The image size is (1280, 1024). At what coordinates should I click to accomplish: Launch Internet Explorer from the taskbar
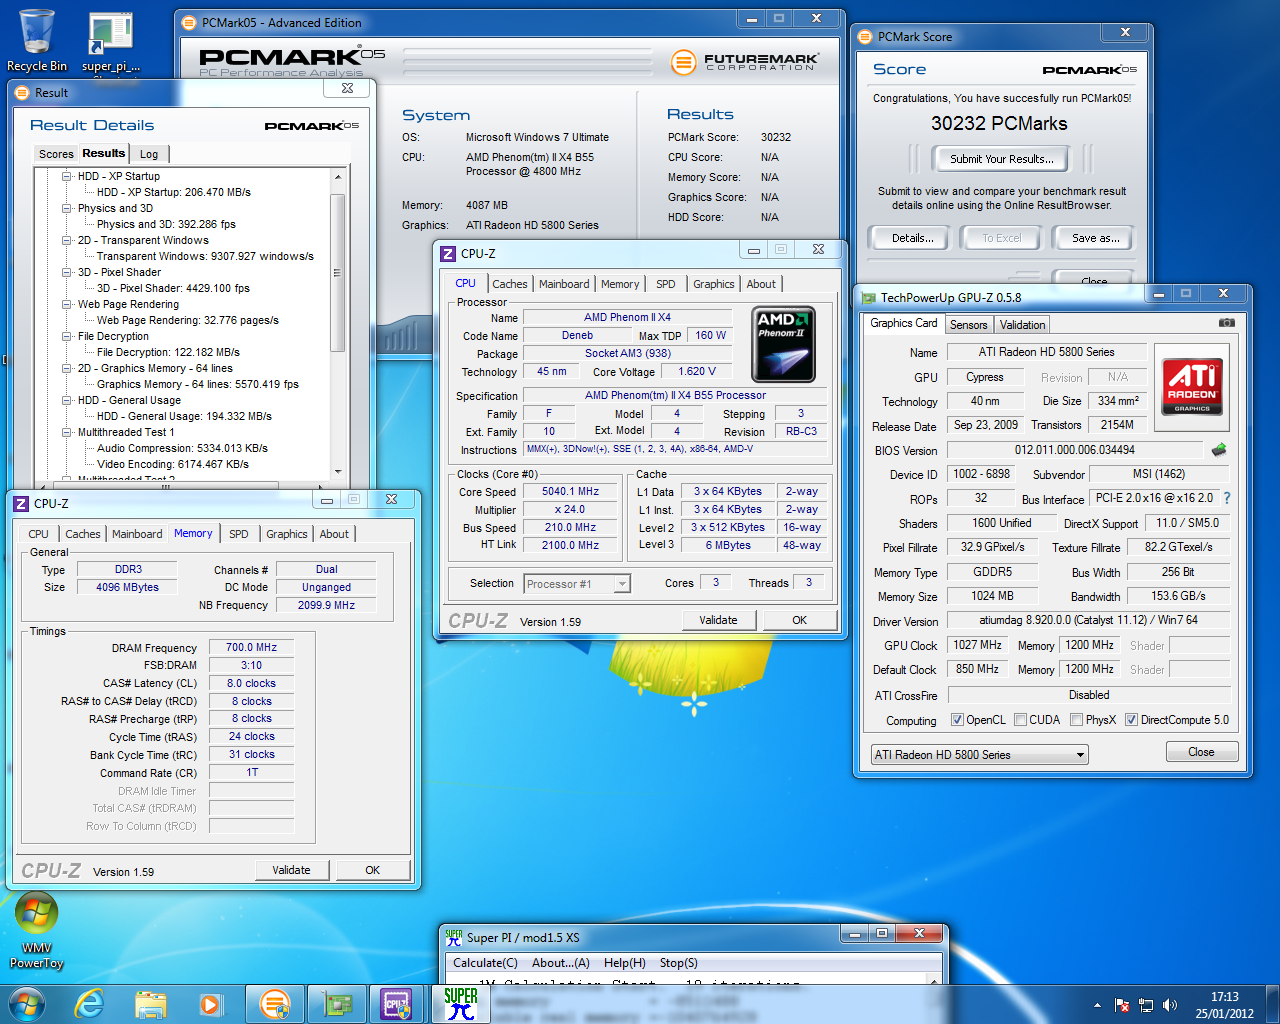tap(90, 1004)
